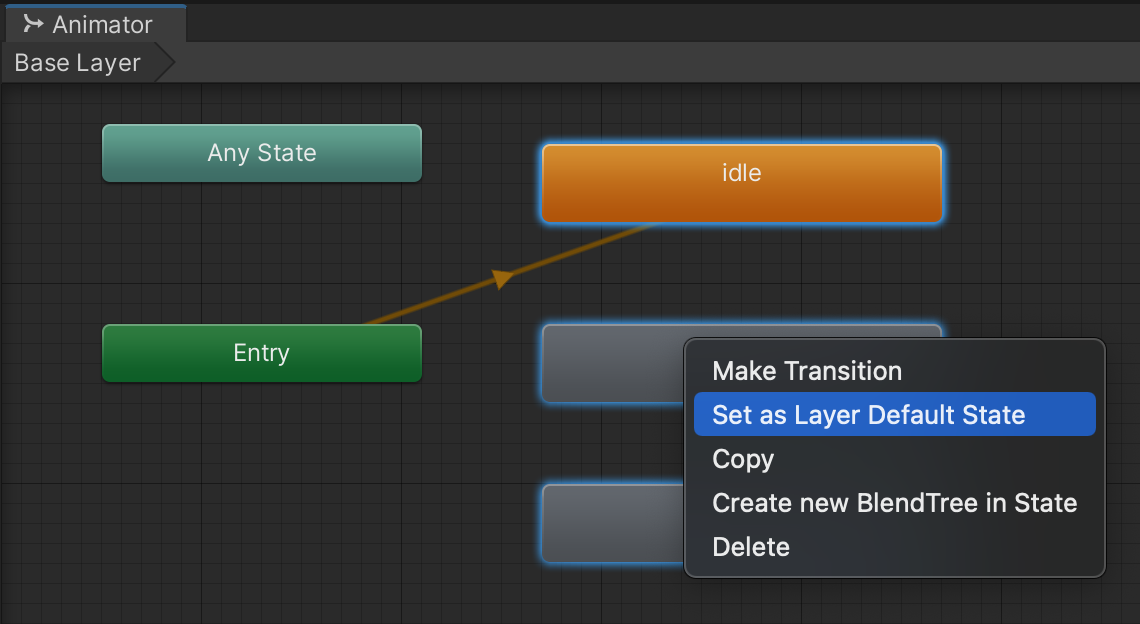The width and height of the screenshot is (1140, 624).
Task: Choose Set as Layer Default State
Action: [868, 415]
